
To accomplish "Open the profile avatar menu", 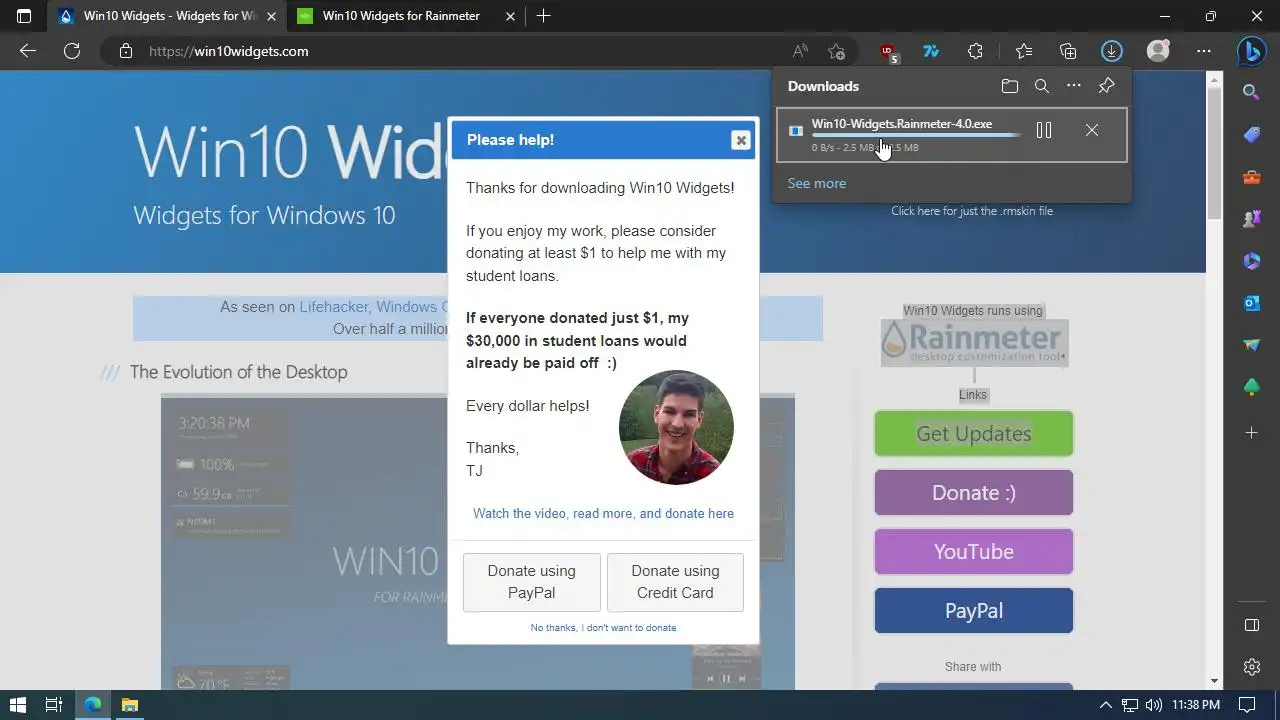I will coord(1158,51).
